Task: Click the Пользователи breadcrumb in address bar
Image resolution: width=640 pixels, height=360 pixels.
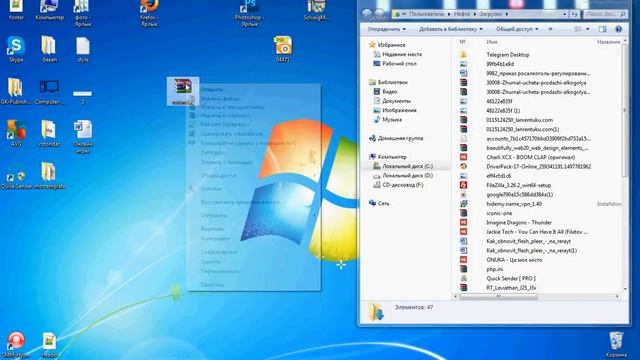Action: point(426,14)
